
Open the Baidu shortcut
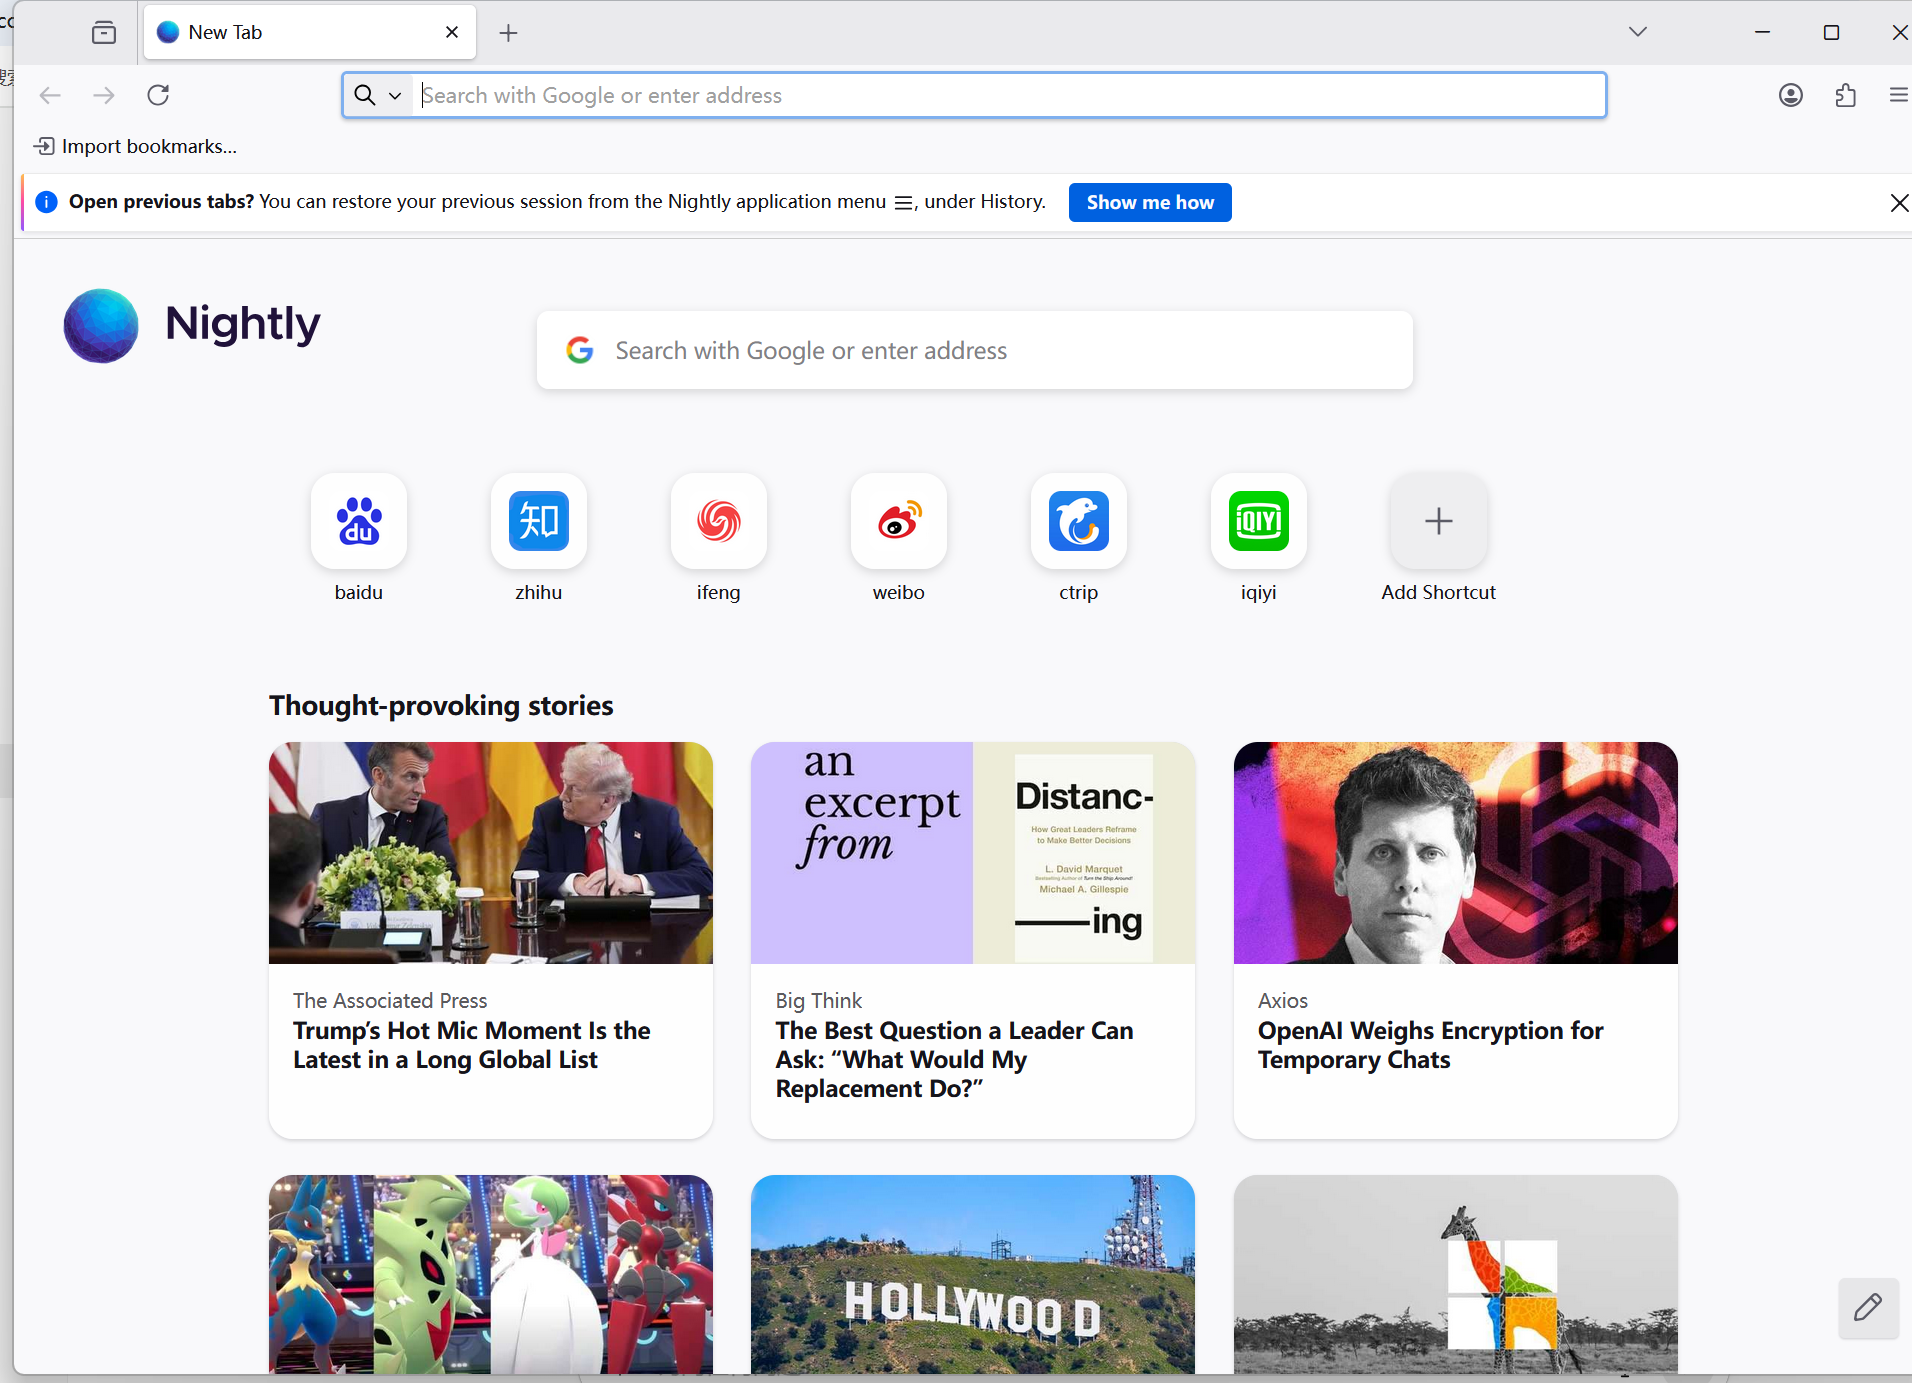[359, 521]
